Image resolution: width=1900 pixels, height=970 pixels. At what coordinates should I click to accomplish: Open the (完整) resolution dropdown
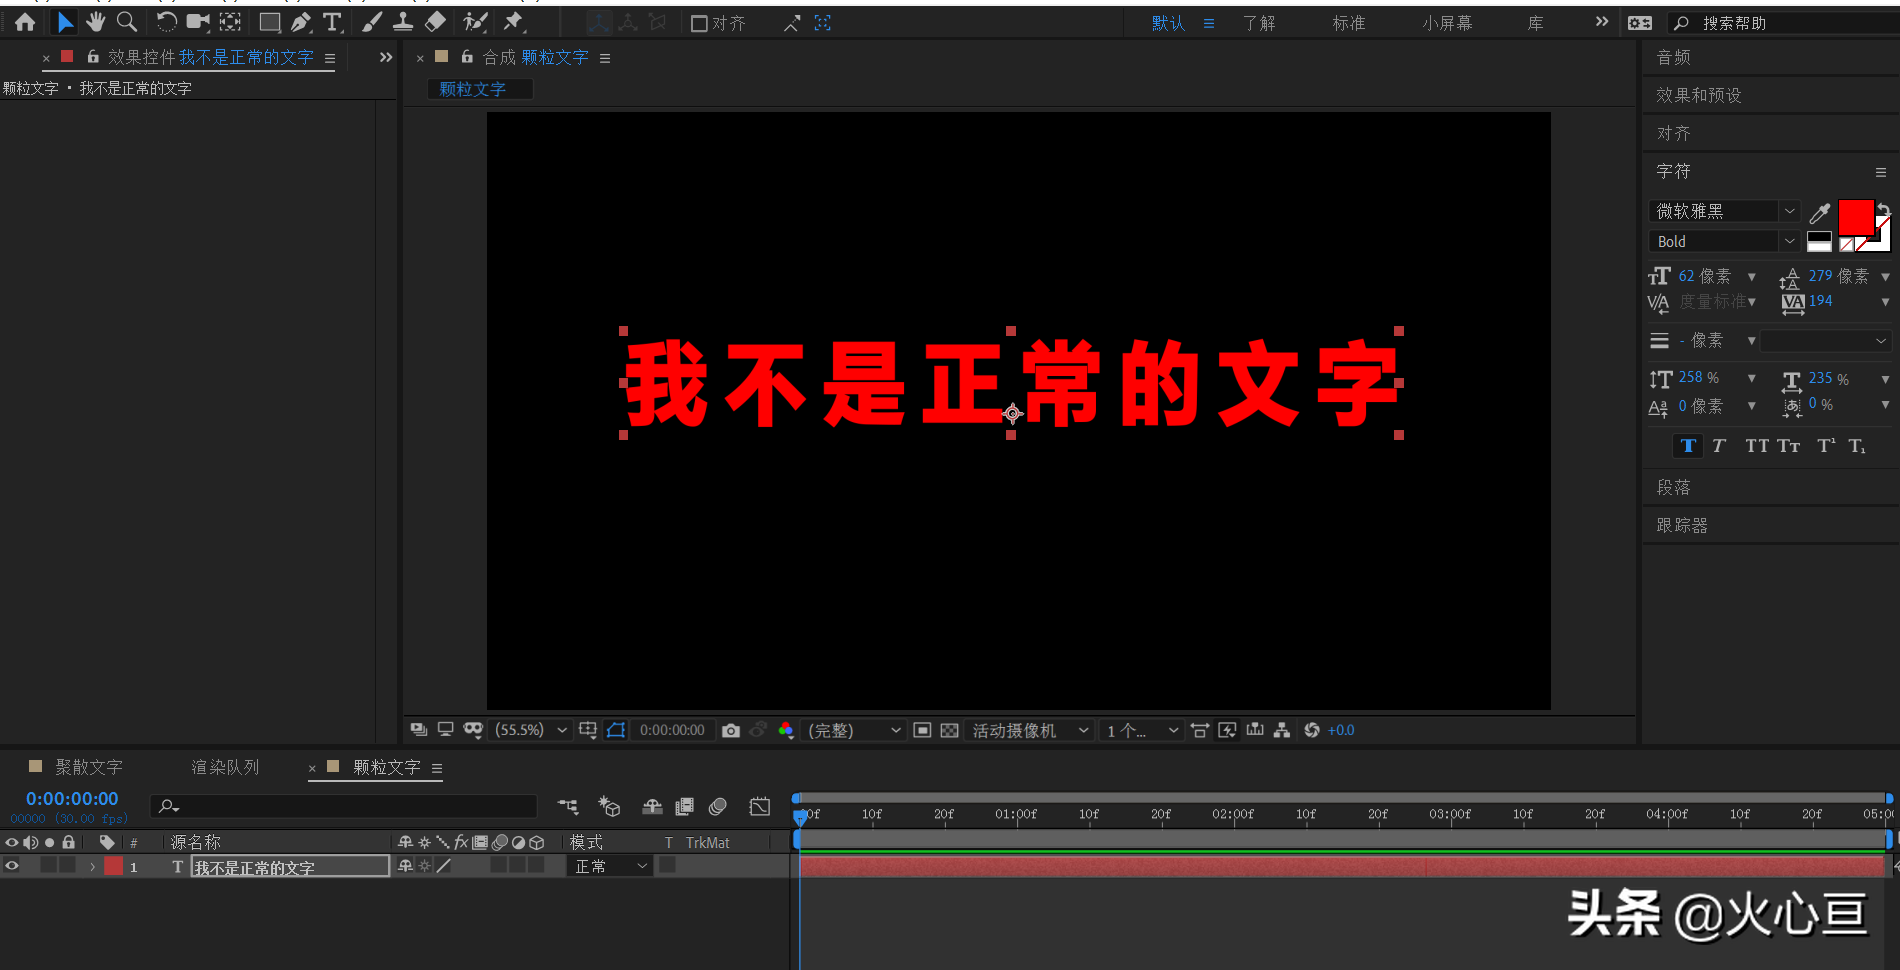click(854, 731)
